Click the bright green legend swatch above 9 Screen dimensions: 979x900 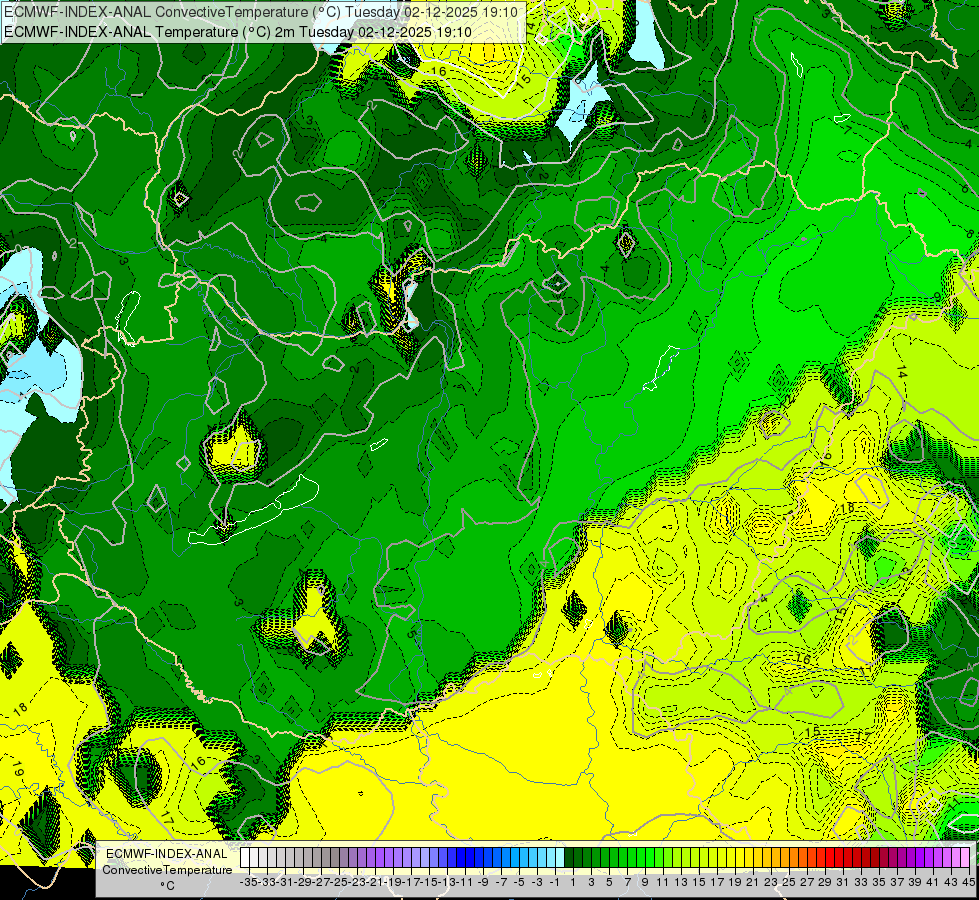[641, 857]
